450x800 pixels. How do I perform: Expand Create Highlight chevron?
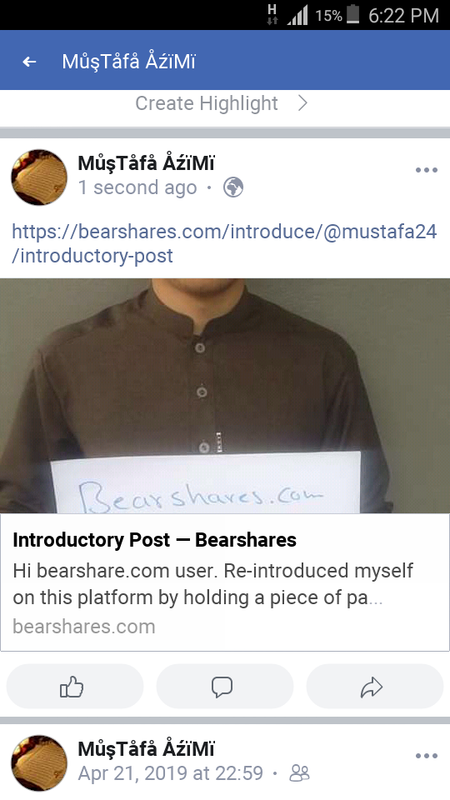(303, 104)
